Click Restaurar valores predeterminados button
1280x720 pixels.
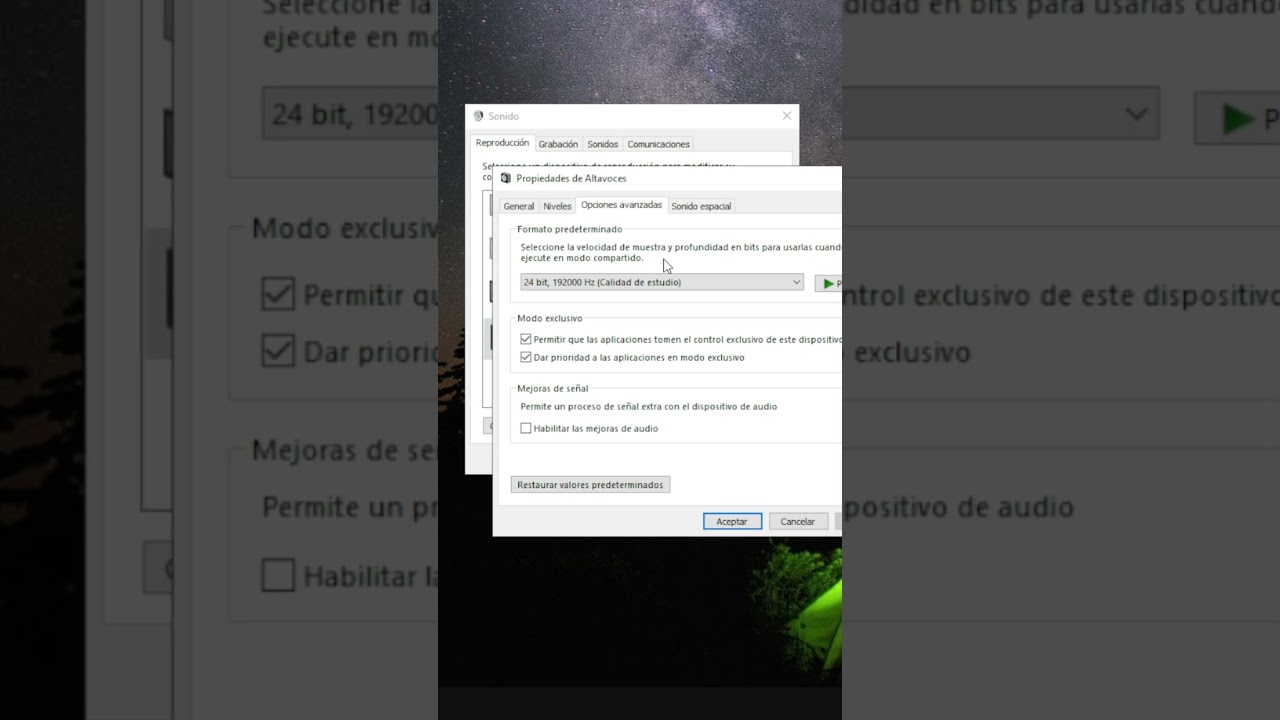pos(590,485)
